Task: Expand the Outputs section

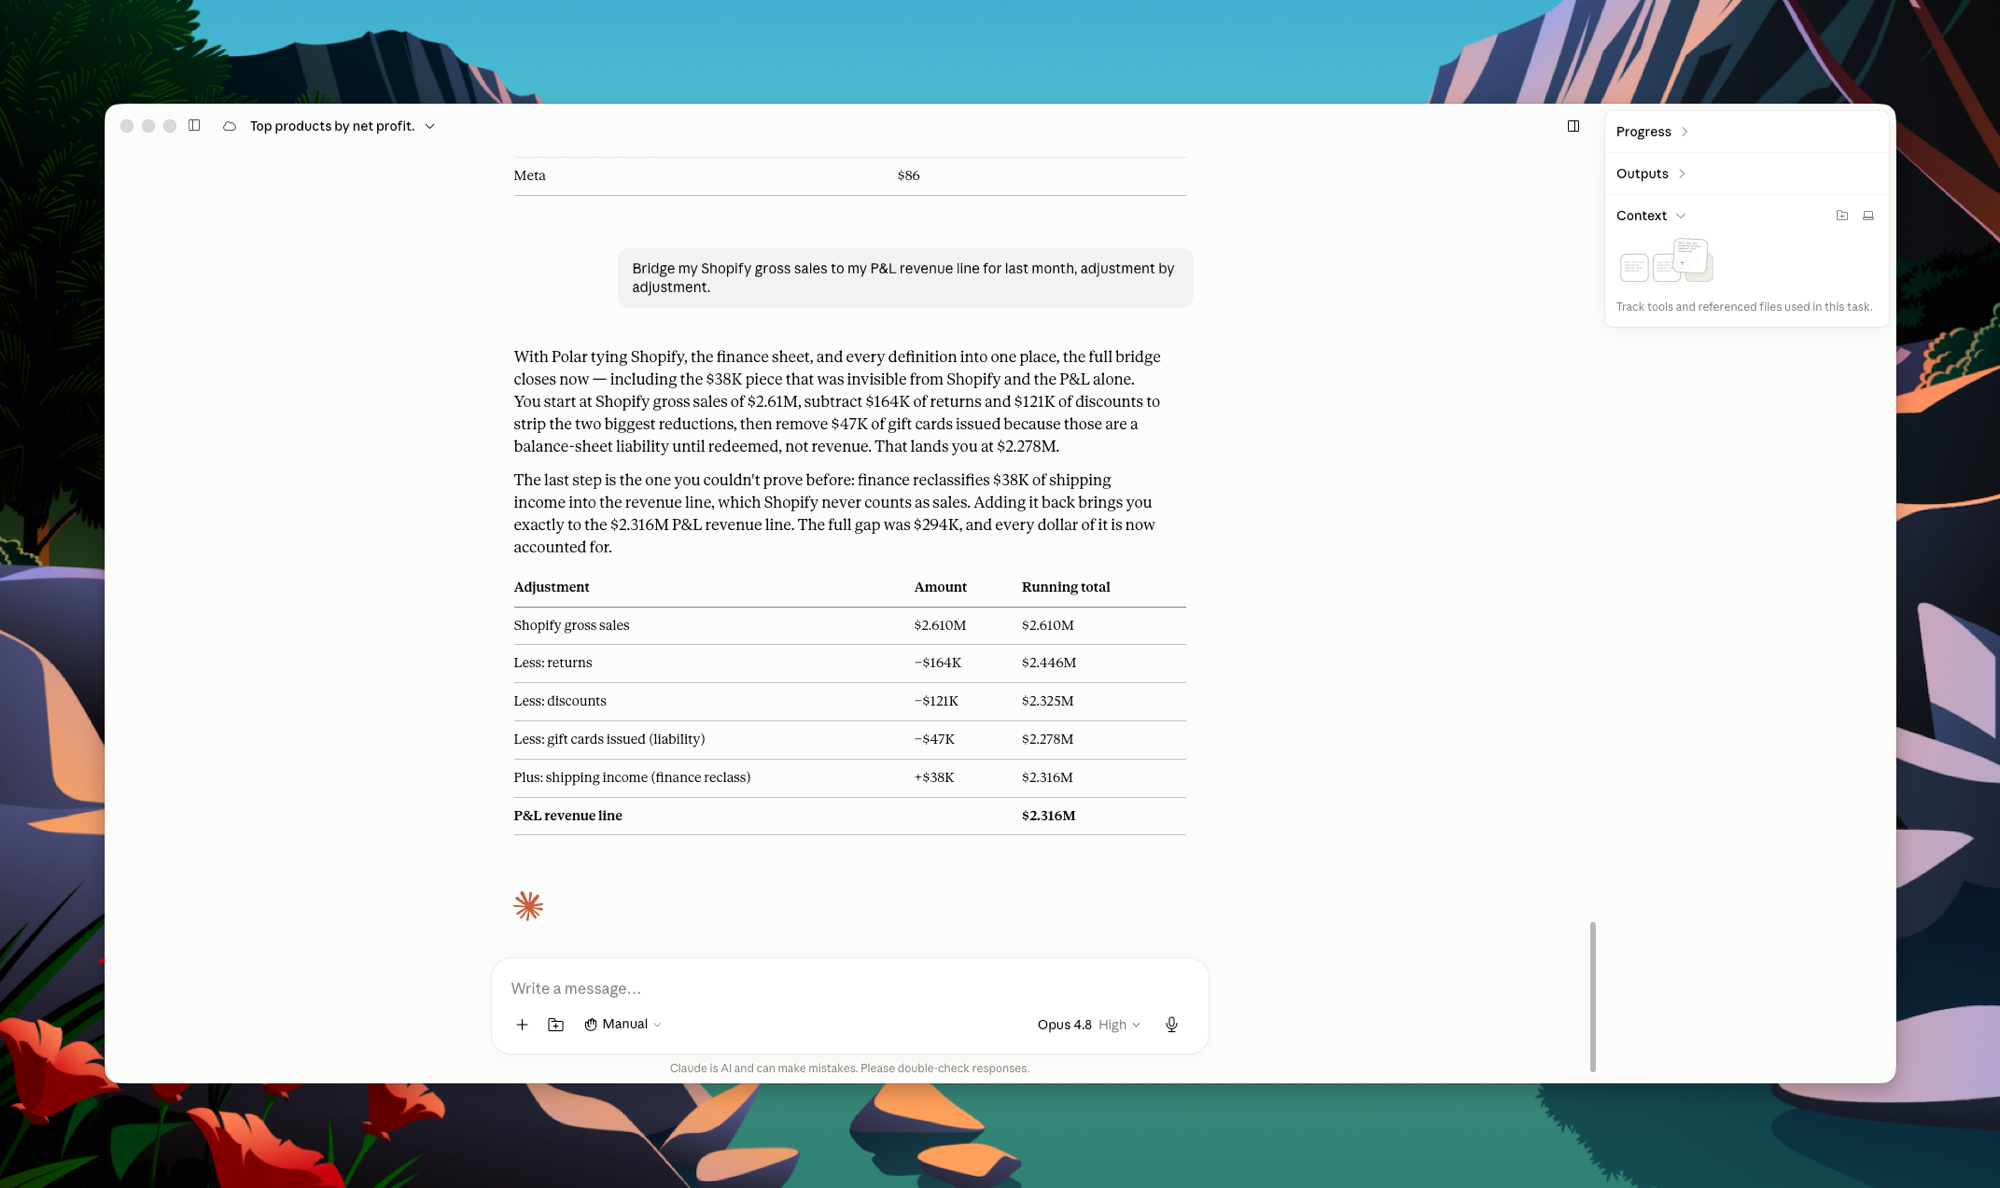Action: pos(1651,174)
